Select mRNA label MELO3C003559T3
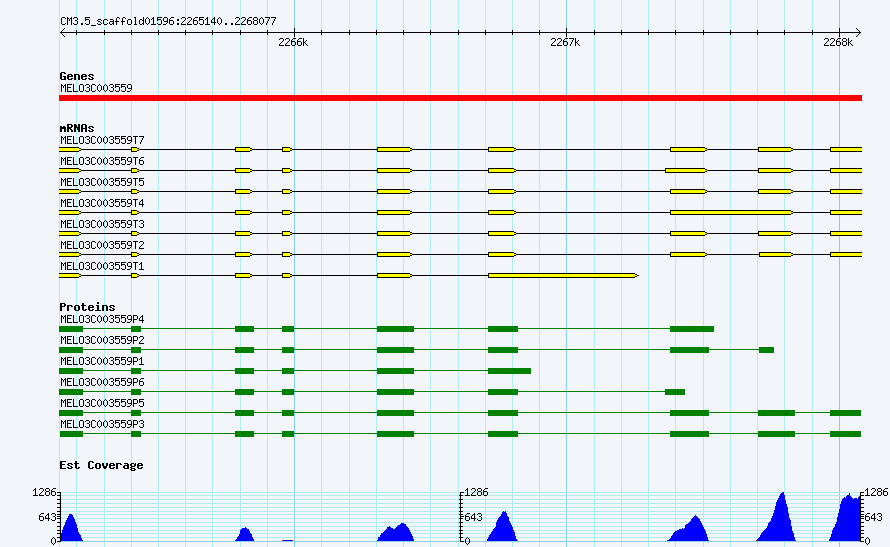 pyautogui.click(x=102, y=224)
